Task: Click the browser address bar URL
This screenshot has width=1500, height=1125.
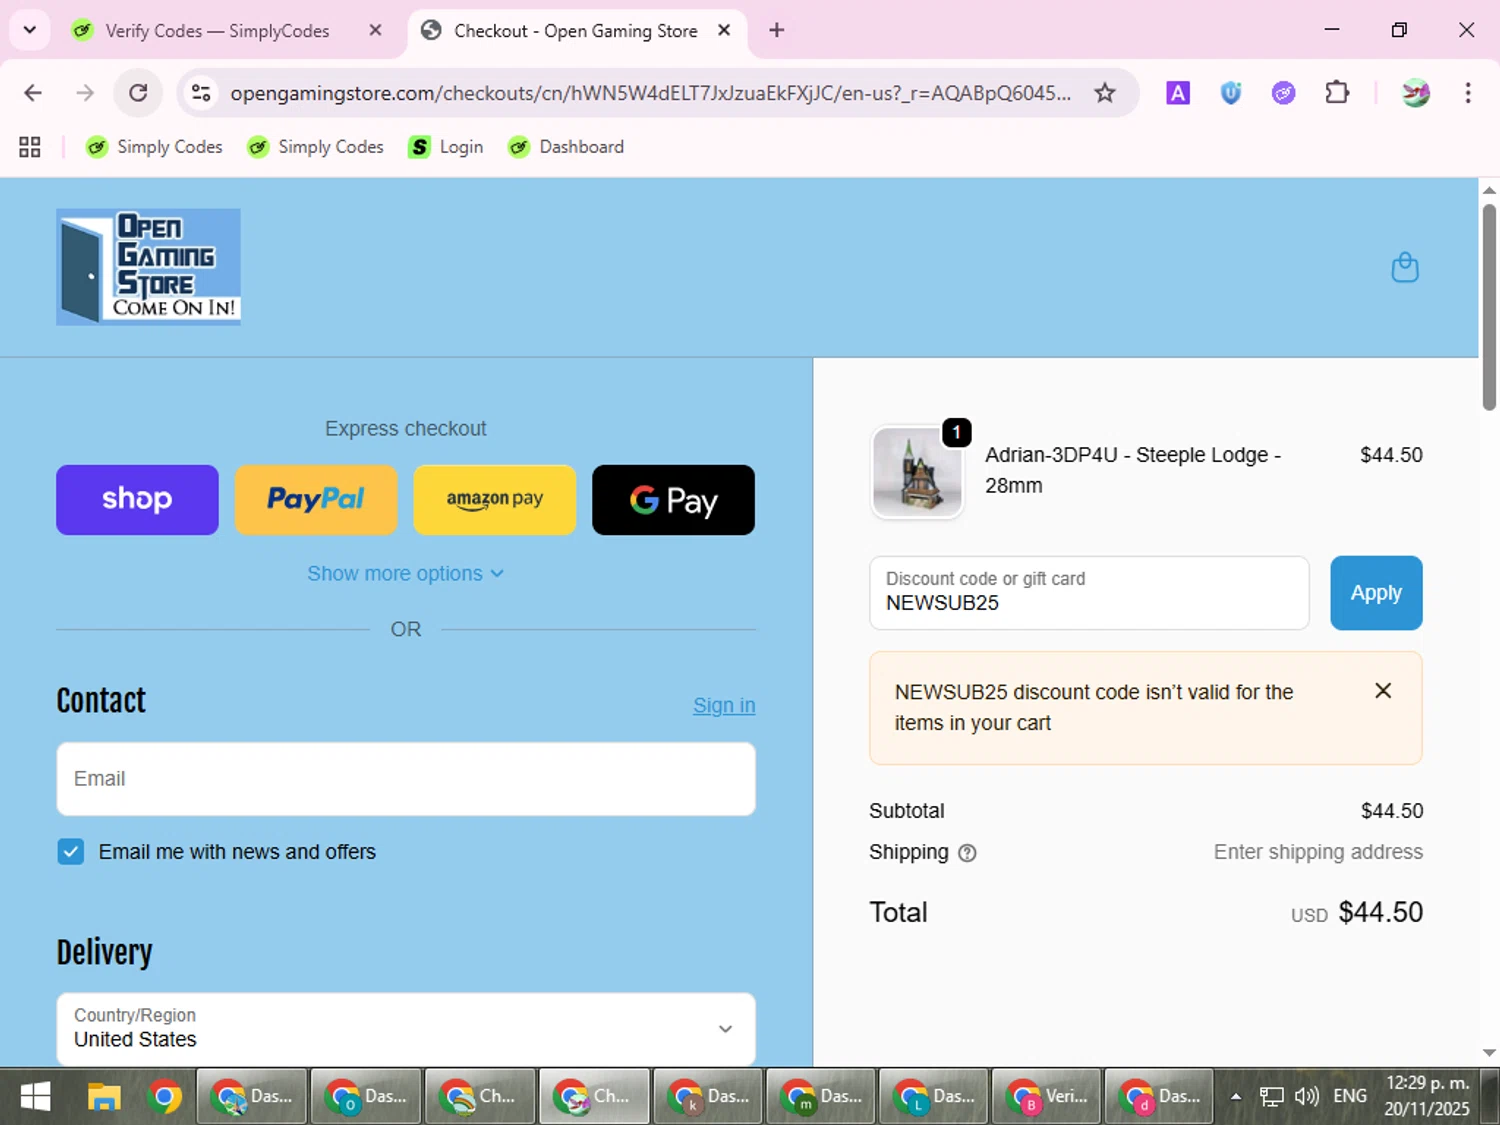Action: point(650,93)
